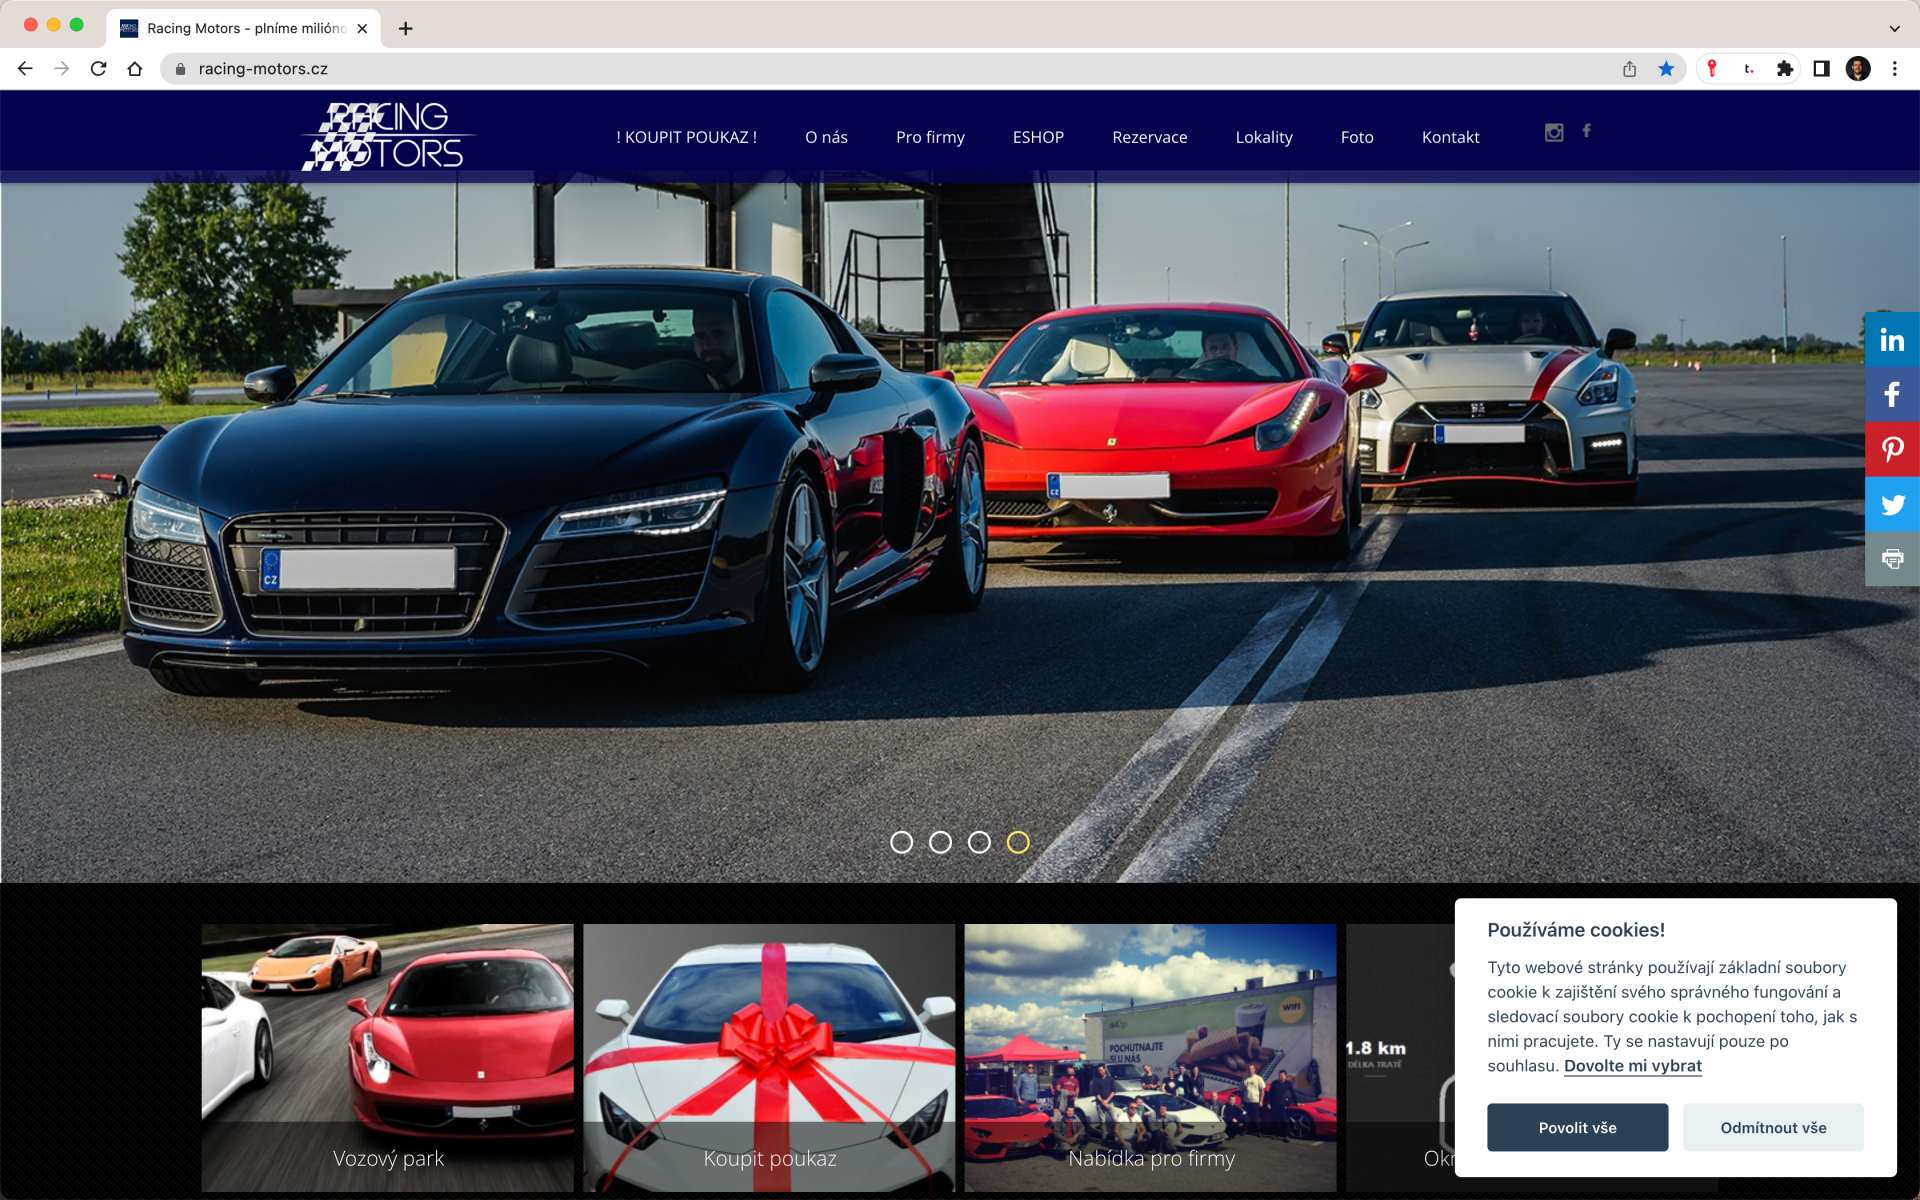Share page via Facebook sidebar icon
1920x1200 pixels.
(x=1891, y=395)
